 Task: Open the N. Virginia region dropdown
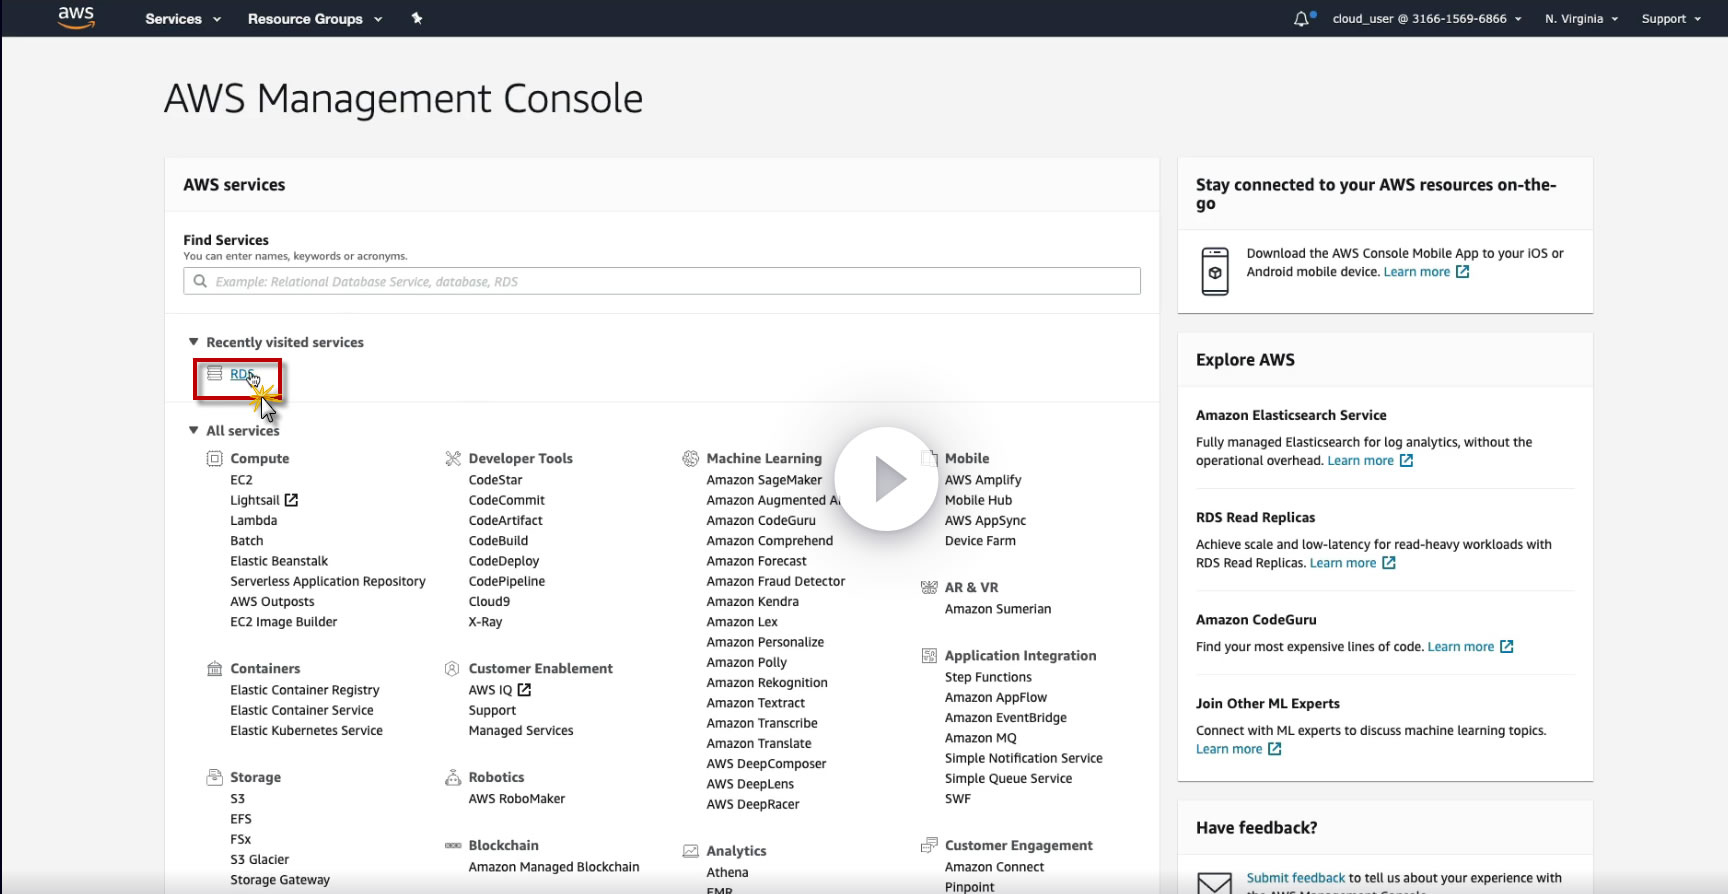(x=1580, y=19)
